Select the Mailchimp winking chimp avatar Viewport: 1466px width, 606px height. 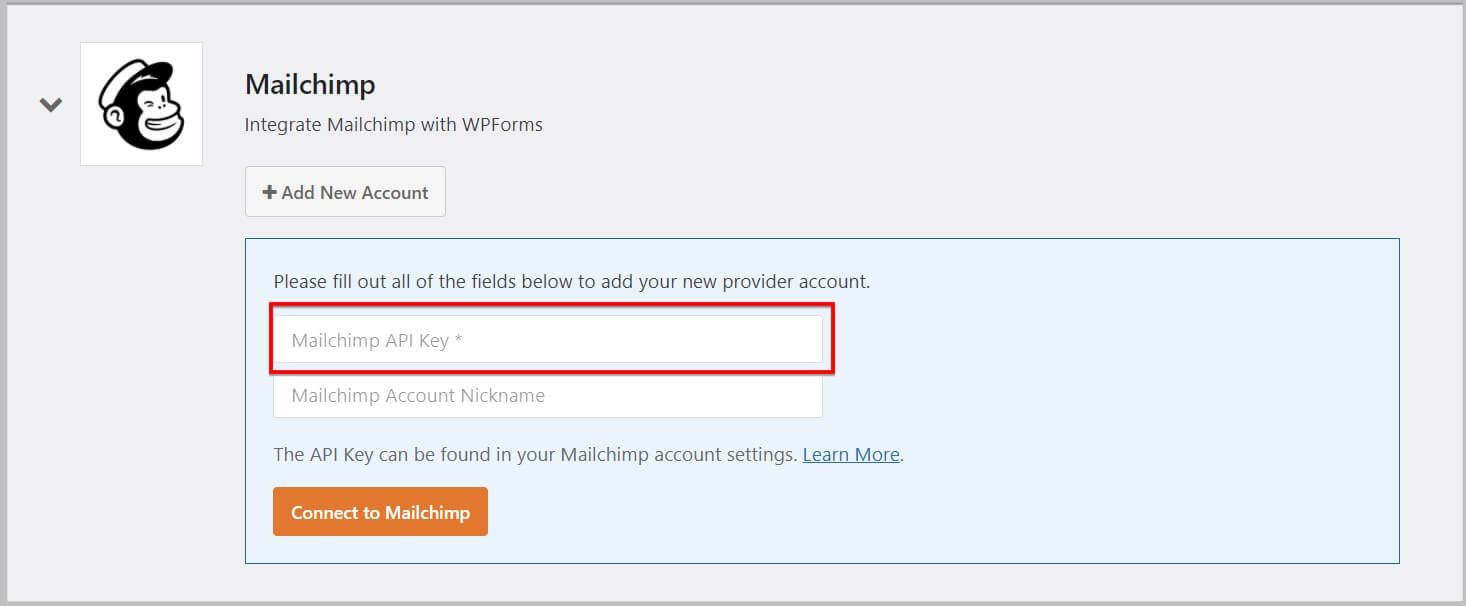tap(140, 104)
